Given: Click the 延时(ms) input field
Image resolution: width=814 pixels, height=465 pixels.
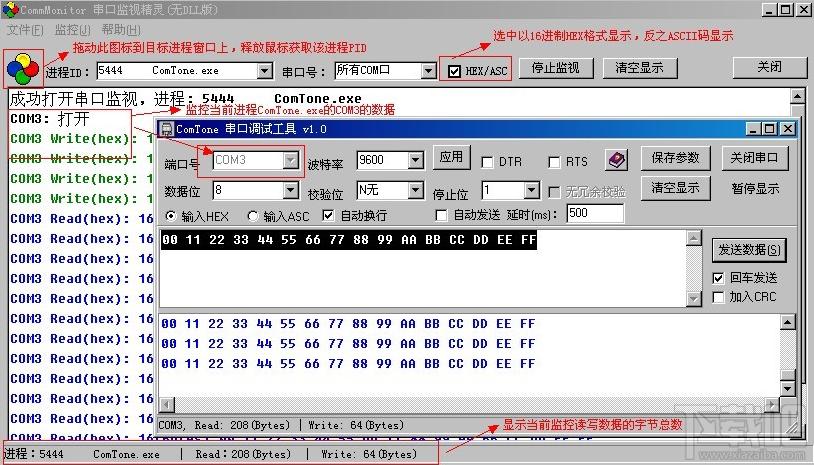Looking at the screenshot, I should [594, 214].
